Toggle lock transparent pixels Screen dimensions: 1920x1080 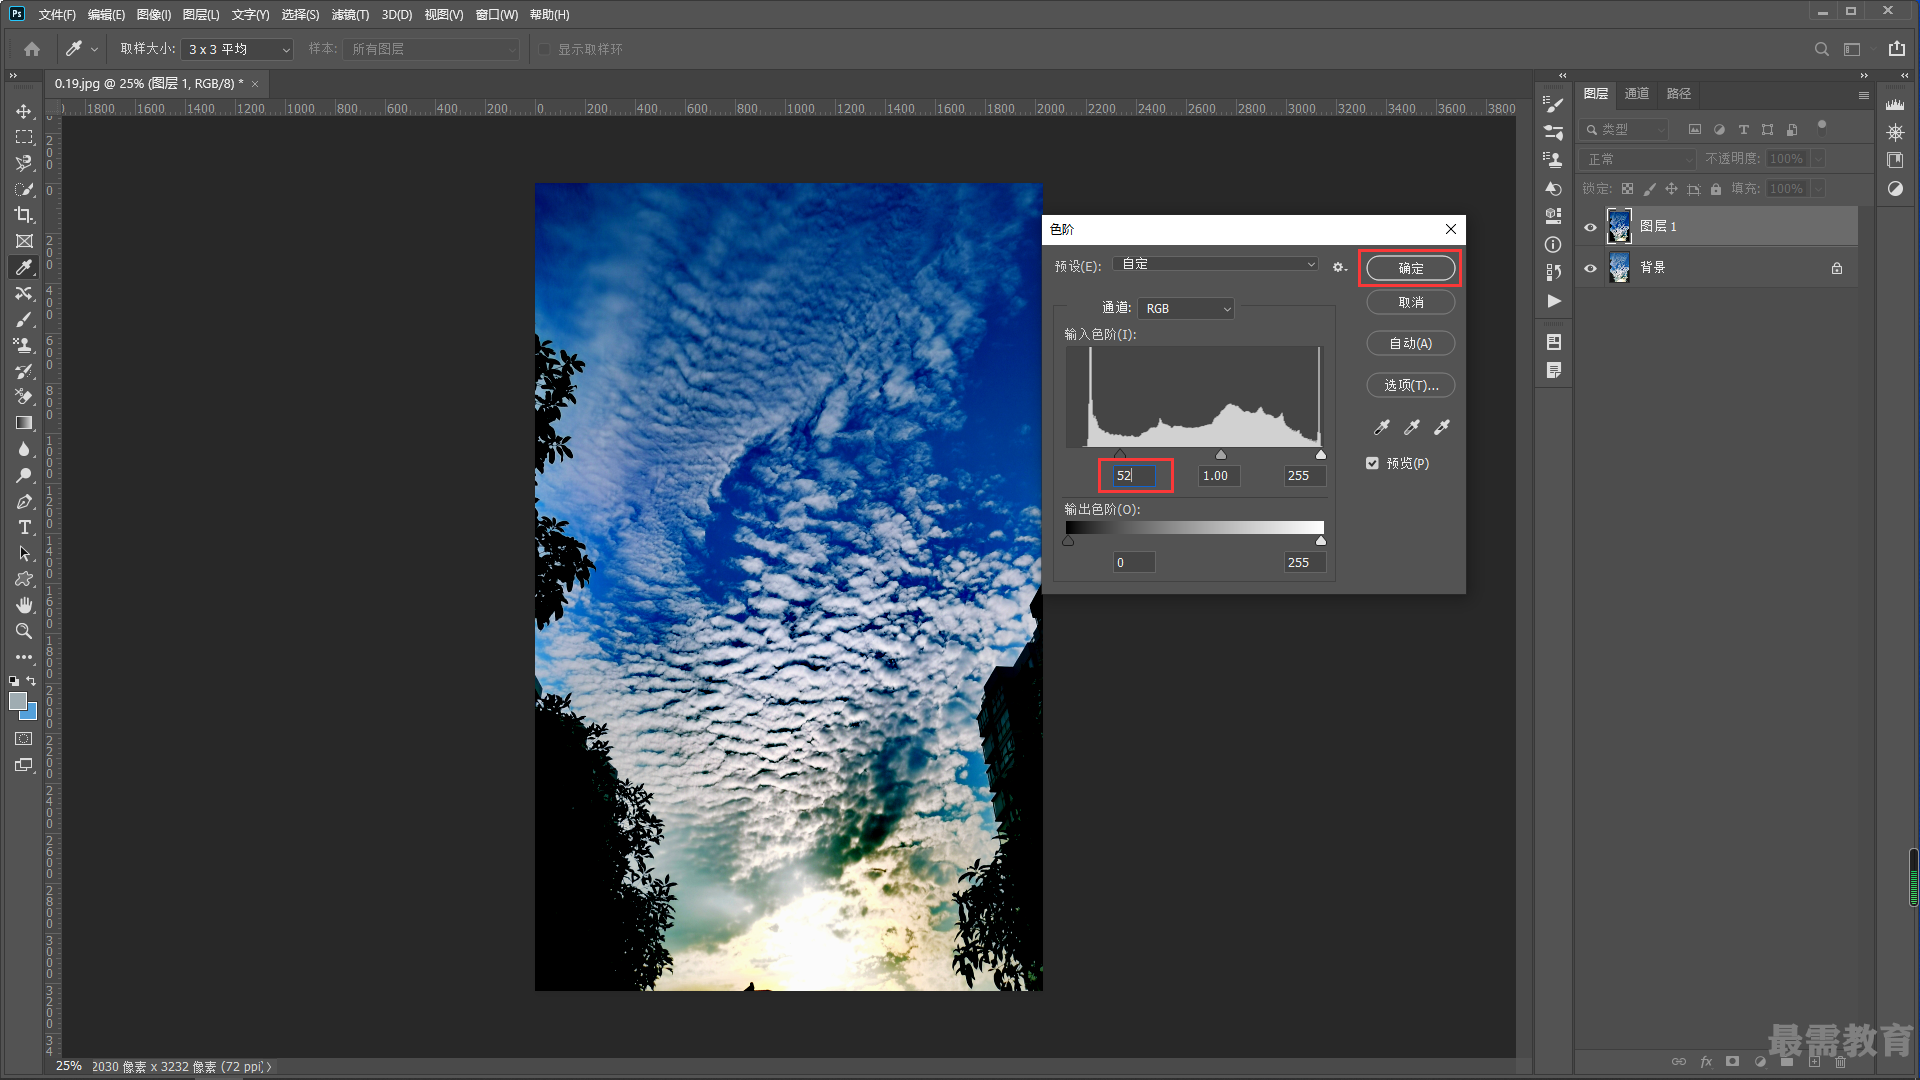pyautogui.click(x=1627, y=189)
